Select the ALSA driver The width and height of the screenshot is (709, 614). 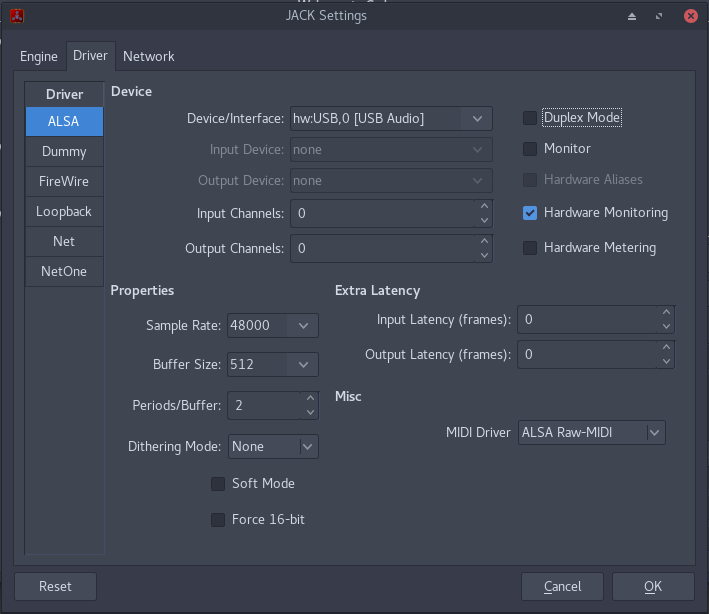tap(64, 121)
